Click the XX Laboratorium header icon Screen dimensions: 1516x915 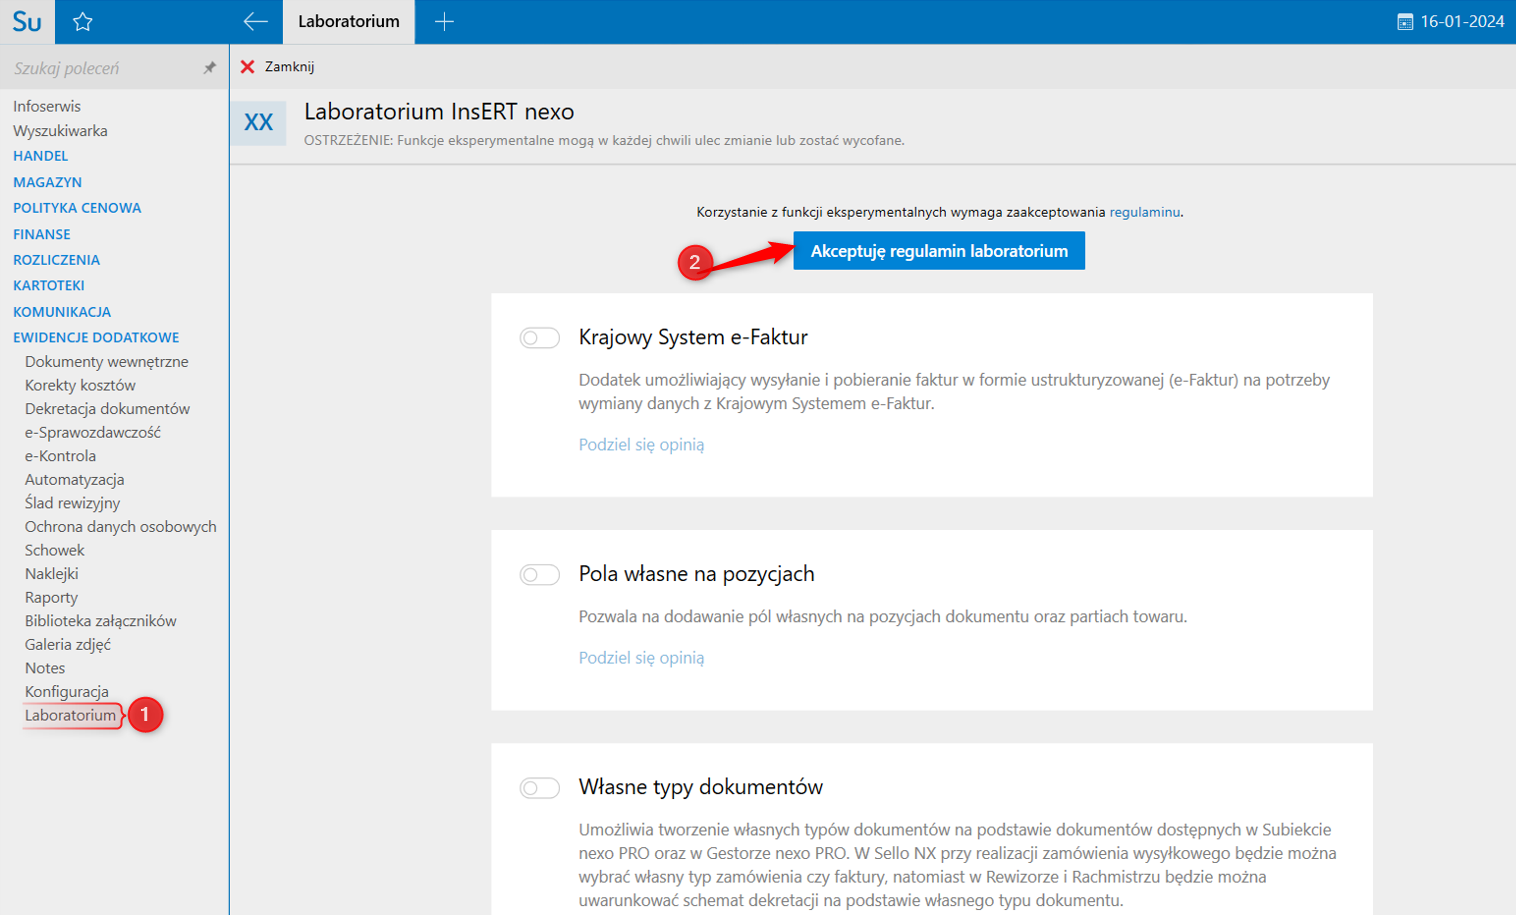(x=258, y=123)
